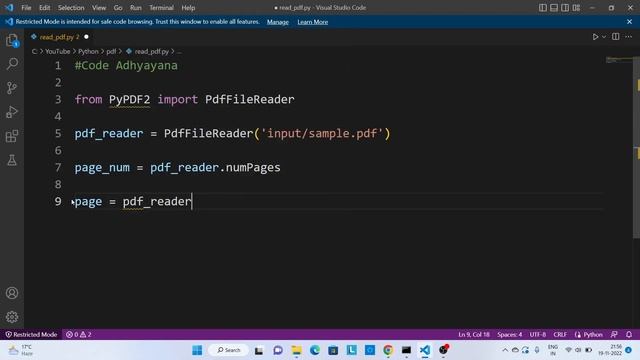Show hidden system tray icons chevron
Screen dimensions: 640x360
505,350
